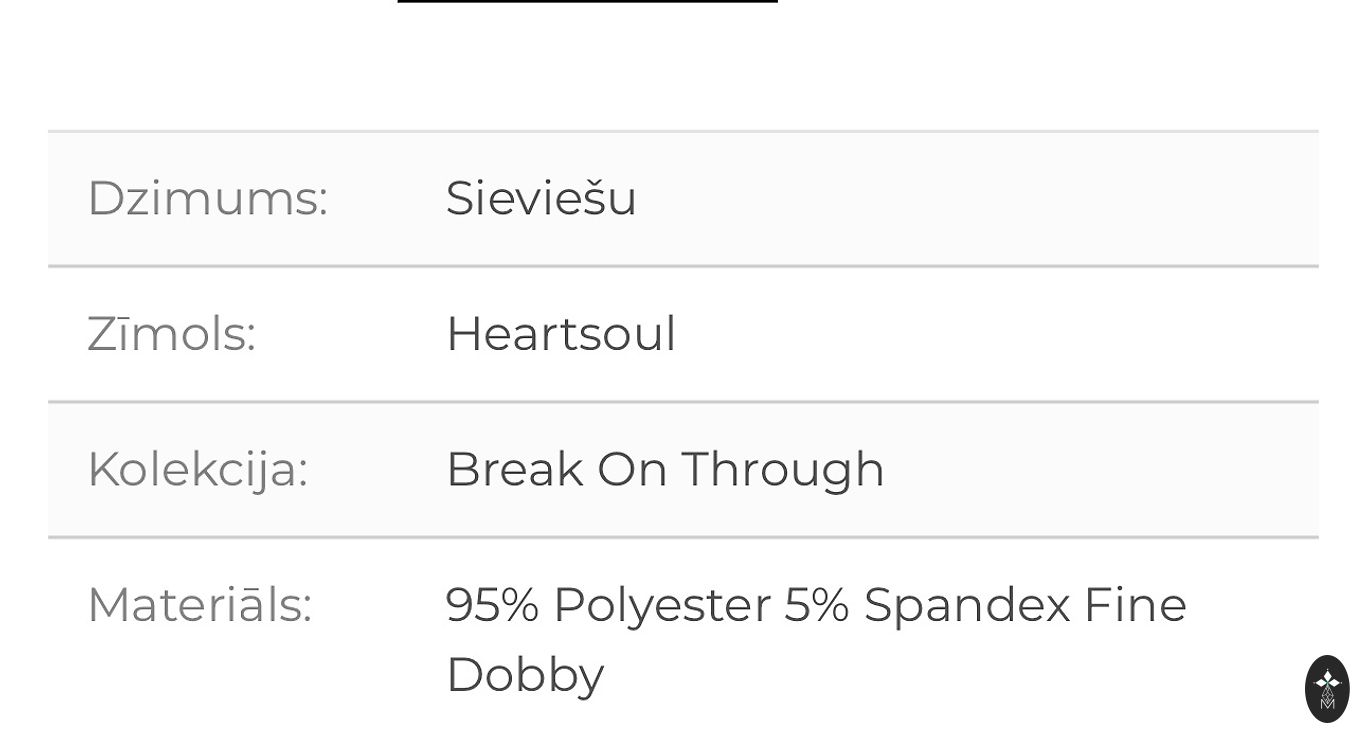Click the "Materiāls:" label
This screenshot has width=1366, height=739.
[199, 605]
